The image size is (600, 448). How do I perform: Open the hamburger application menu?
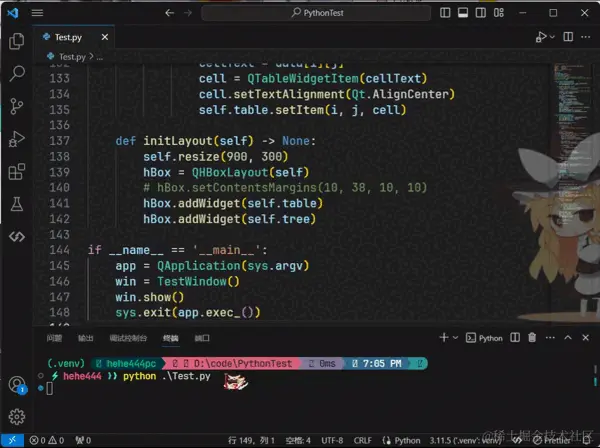click(37, 13)
